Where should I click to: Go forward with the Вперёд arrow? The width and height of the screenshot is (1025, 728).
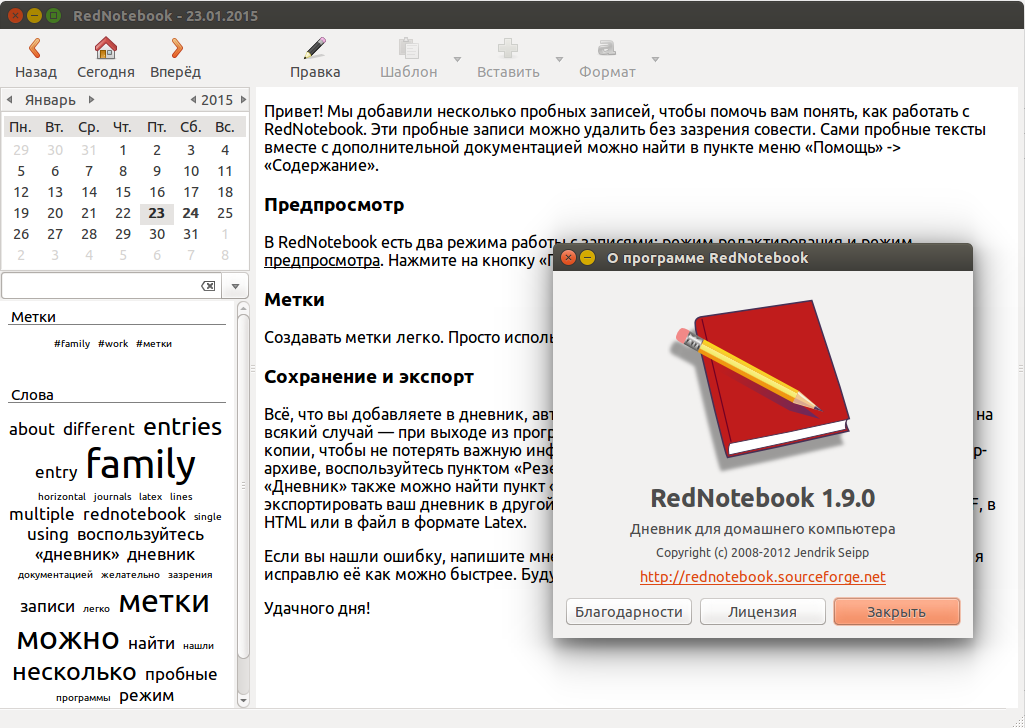175,58
